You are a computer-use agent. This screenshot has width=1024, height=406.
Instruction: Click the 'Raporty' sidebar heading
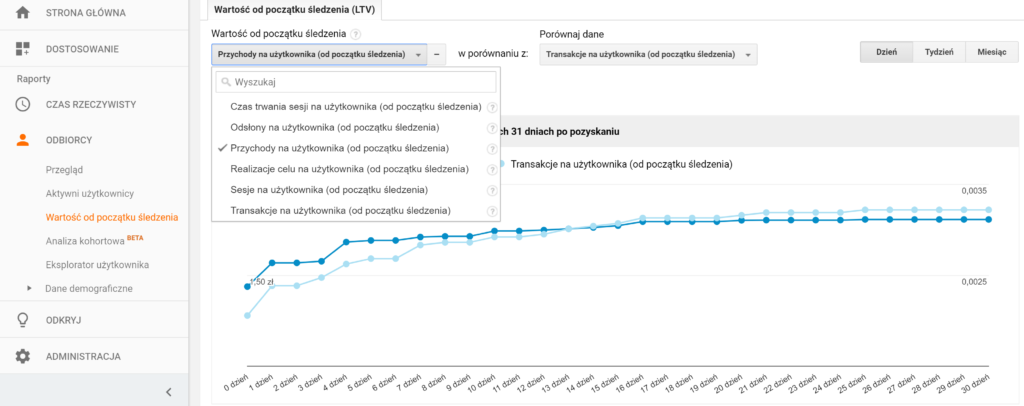coord(34,79)
